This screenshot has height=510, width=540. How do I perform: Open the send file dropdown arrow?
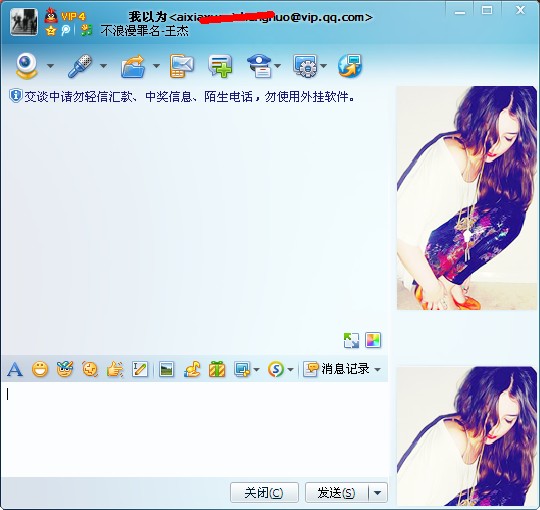click(156, 65)
